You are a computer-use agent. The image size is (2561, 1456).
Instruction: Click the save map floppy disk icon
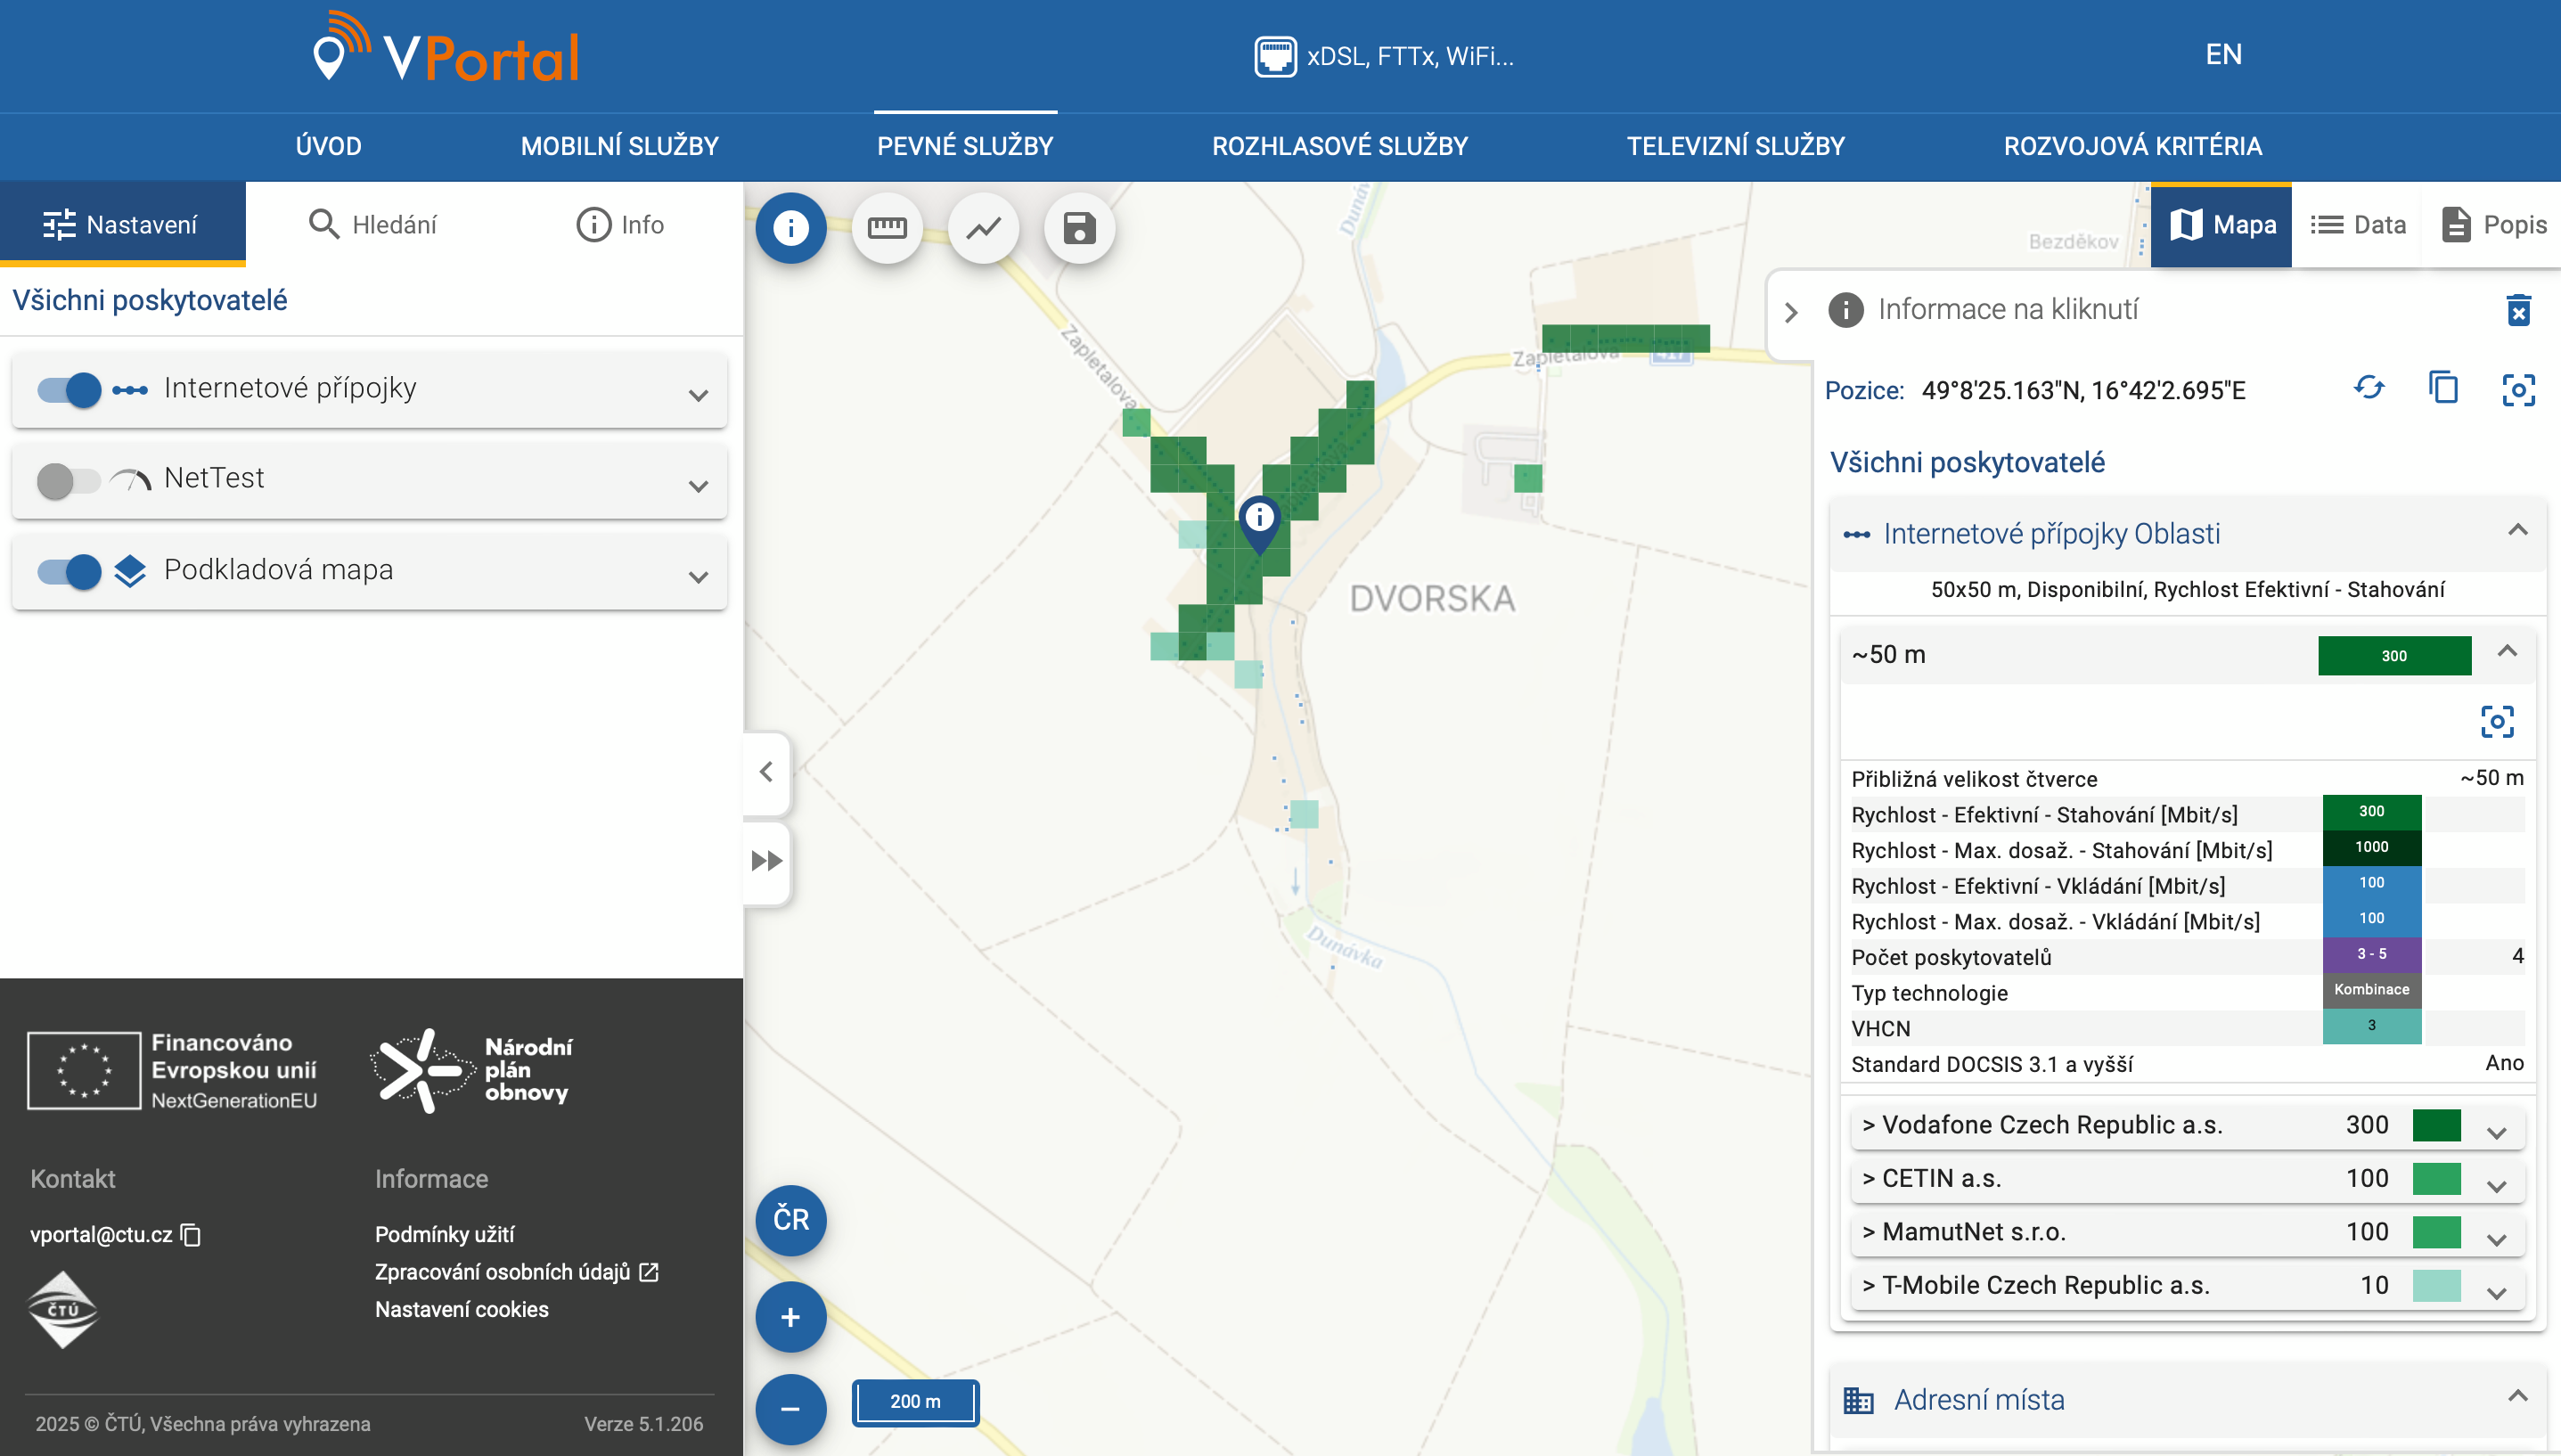[x=1078, y=228]
